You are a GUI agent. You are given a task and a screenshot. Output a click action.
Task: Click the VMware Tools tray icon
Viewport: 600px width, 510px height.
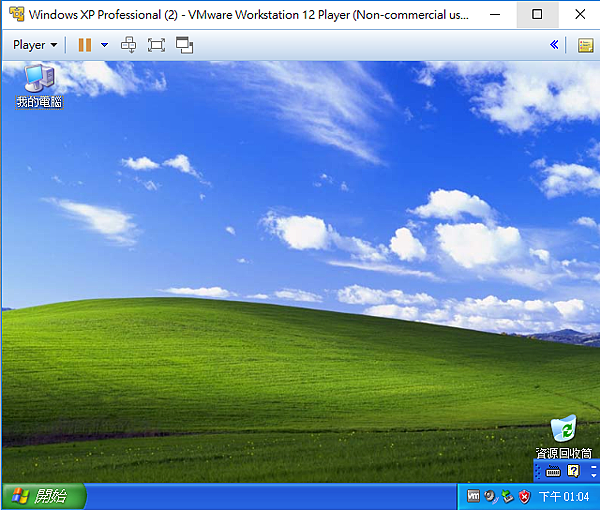tap(473, 496)
